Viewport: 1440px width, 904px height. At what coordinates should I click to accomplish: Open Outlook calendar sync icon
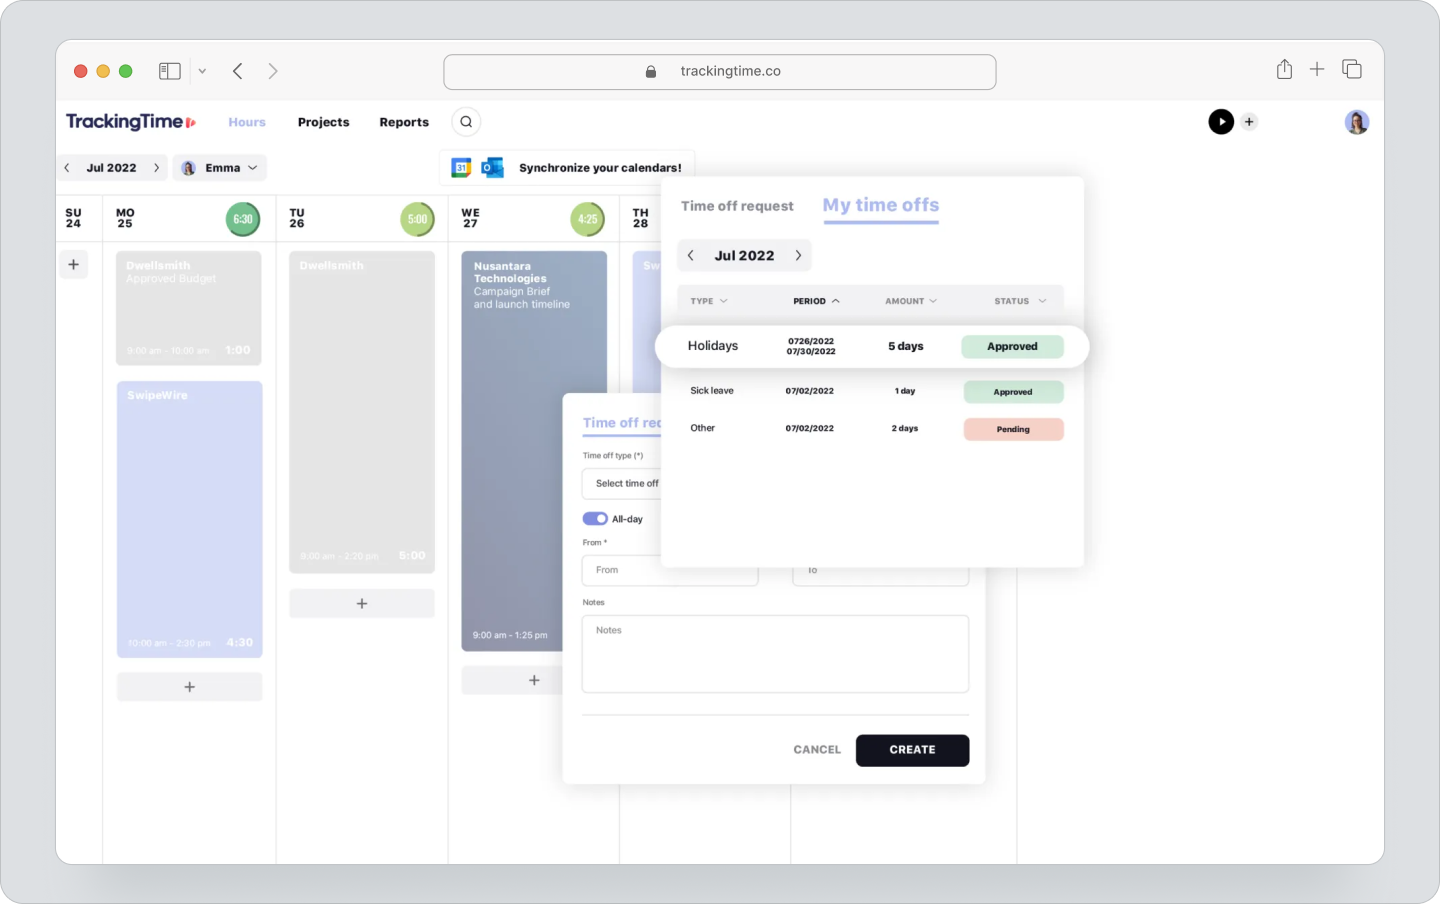coord(492,167)
